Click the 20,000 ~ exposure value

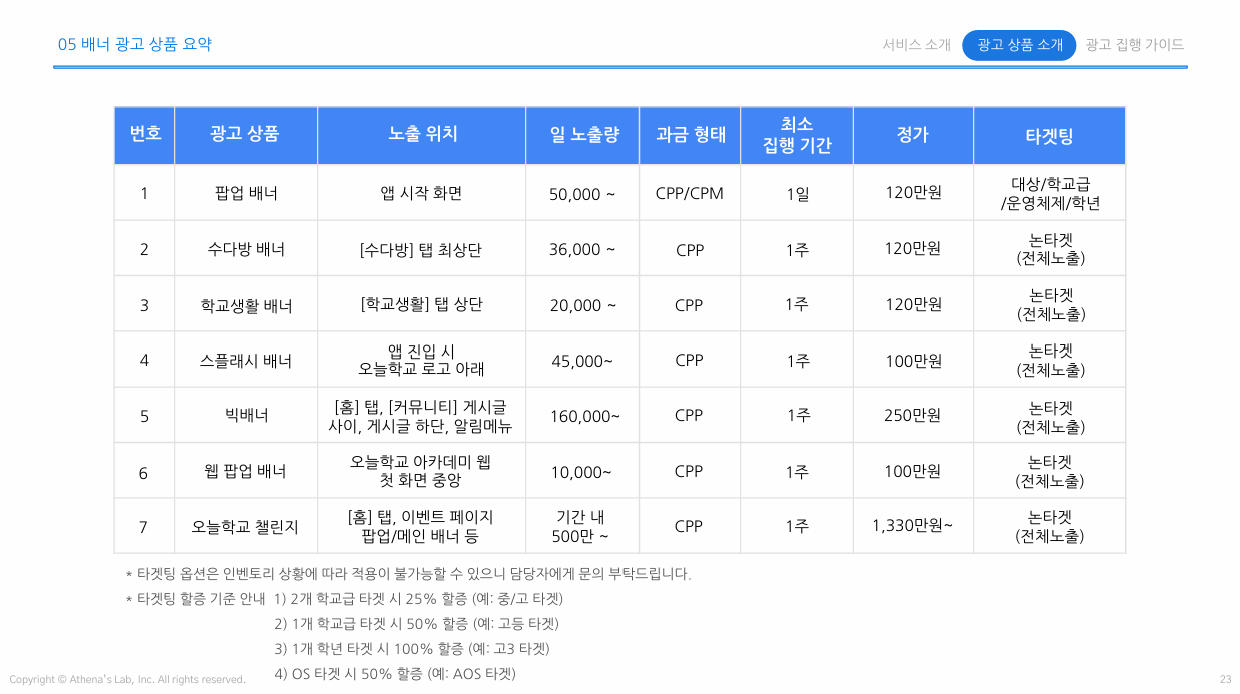click(582, 306)
